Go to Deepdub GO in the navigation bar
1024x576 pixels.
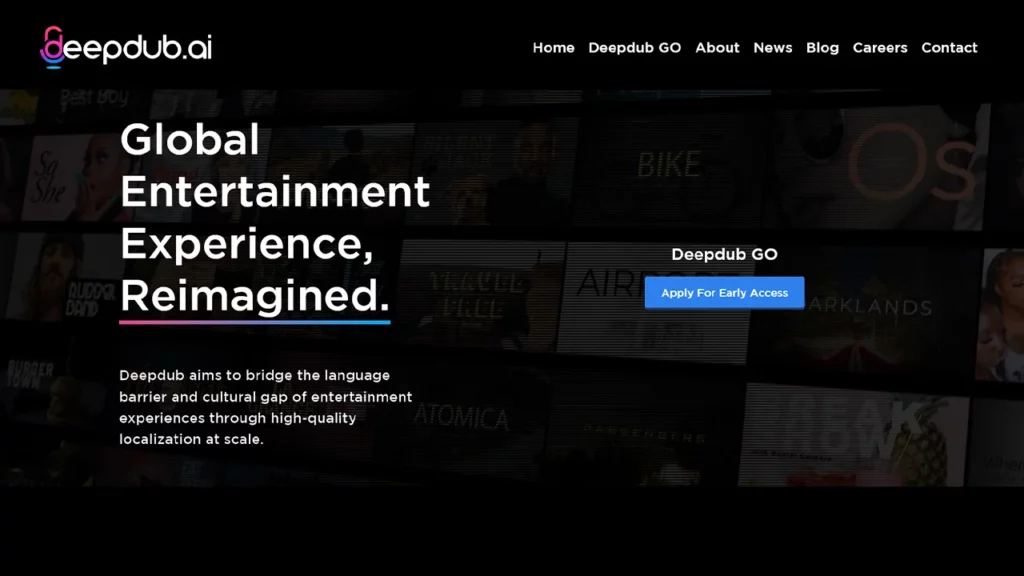[634, 48]
